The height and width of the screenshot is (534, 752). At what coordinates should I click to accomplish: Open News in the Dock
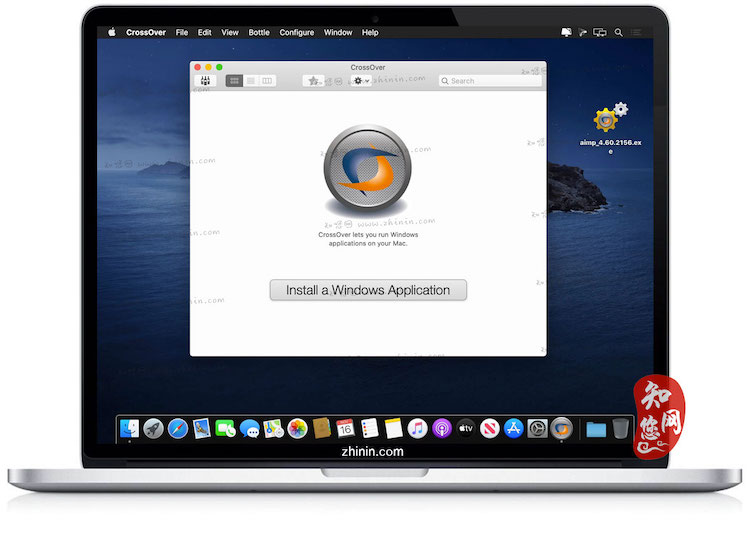tap(489, 428)
